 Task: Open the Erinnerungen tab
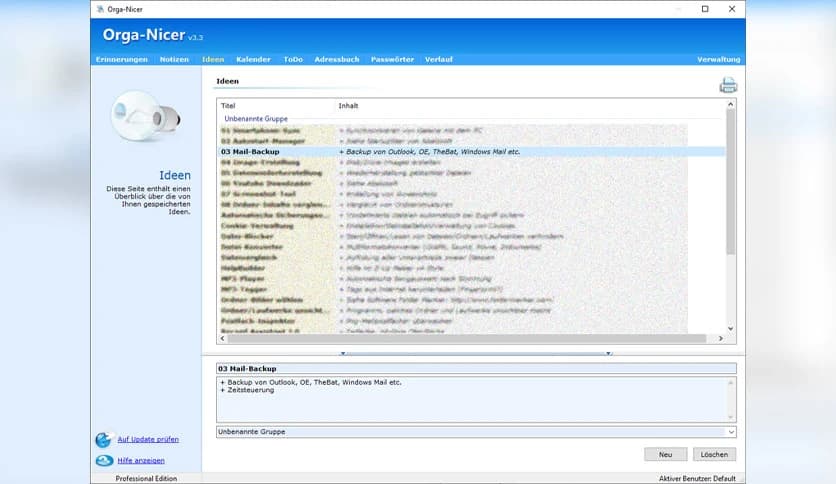pos(122,59)
